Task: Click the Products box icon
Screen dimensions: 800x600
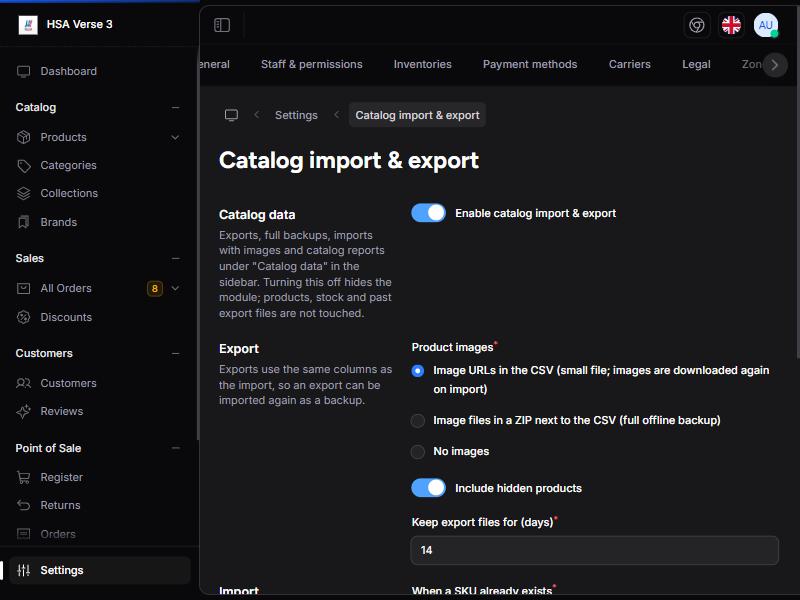Action: coord(23,137)
